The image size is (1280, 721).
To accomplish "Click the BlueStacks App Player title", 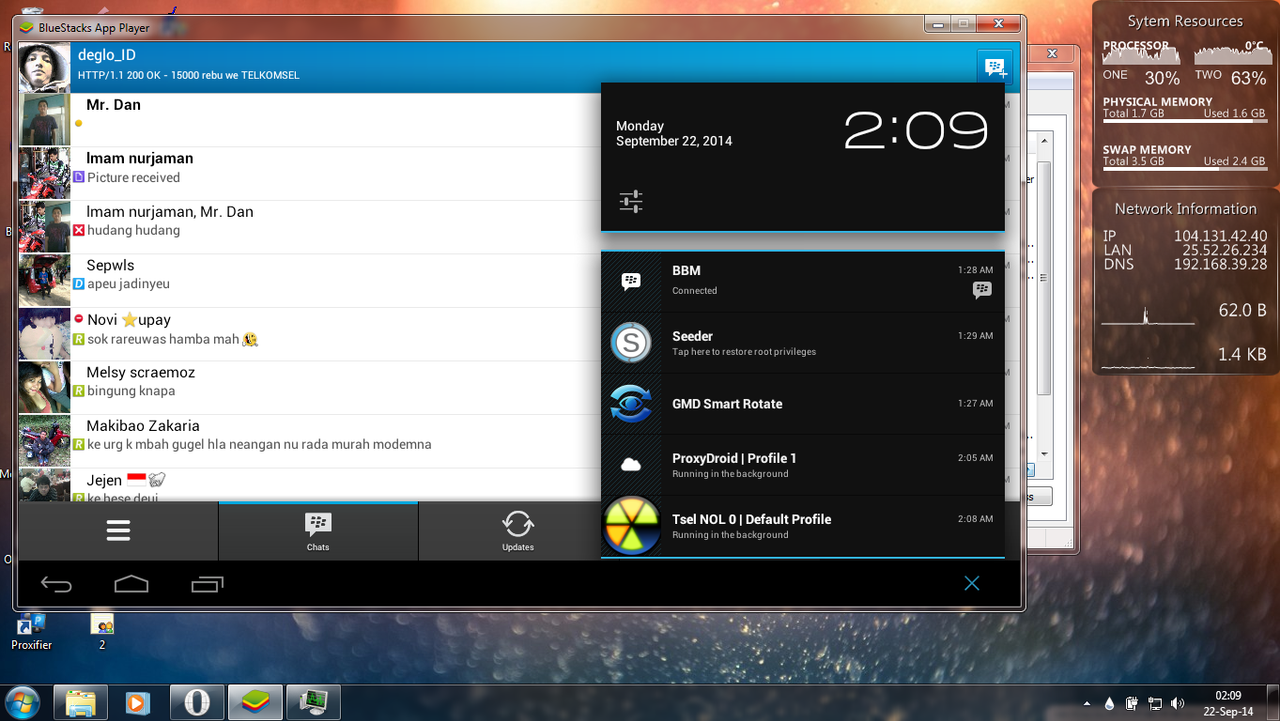I will click(94, 28).
